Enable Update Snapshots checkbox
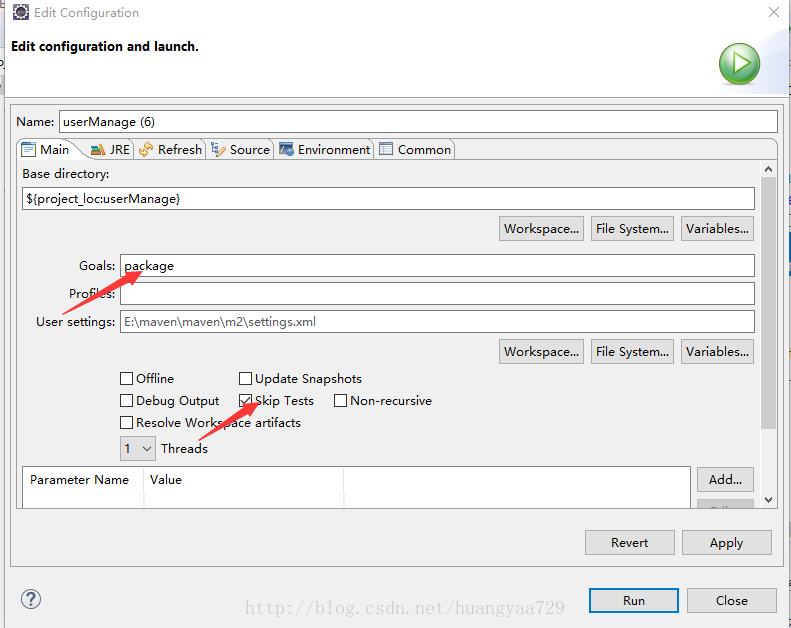The height and width of the screenshot is (628, 791). pyautogui.click(x=245, y=378)
